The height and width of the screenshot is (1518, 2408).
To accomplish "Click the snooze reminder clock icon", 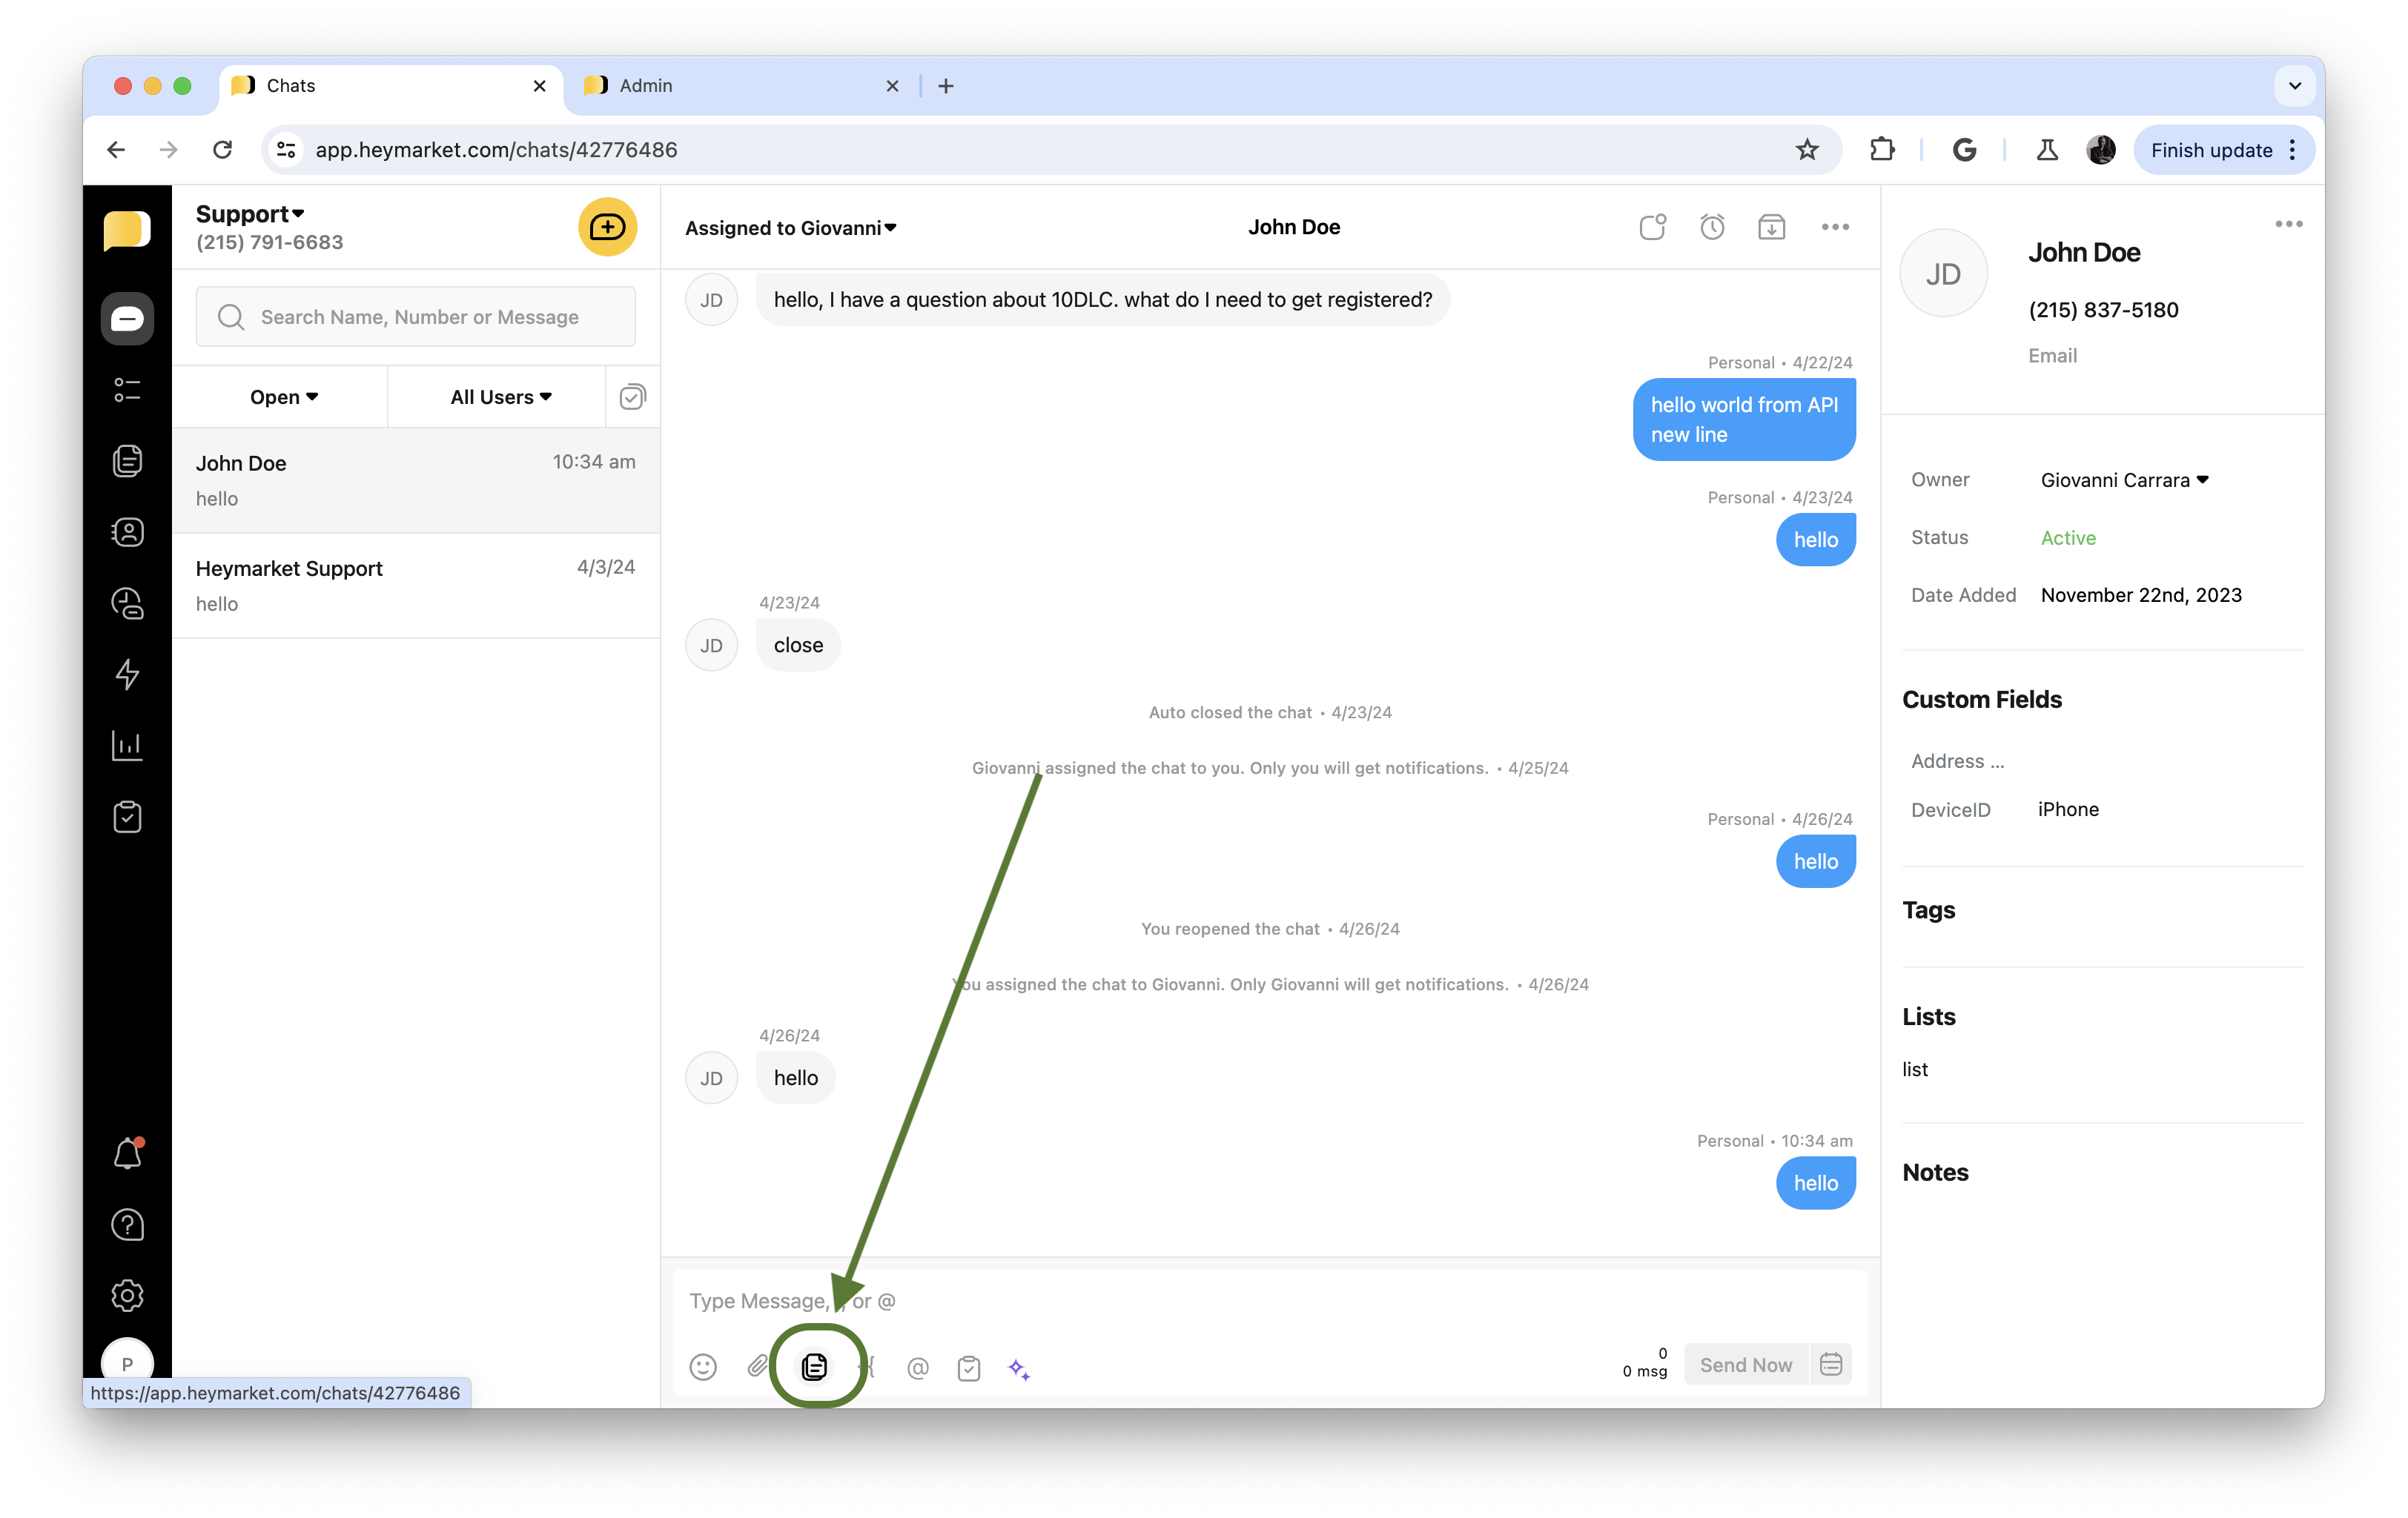I will [1712, 227].
